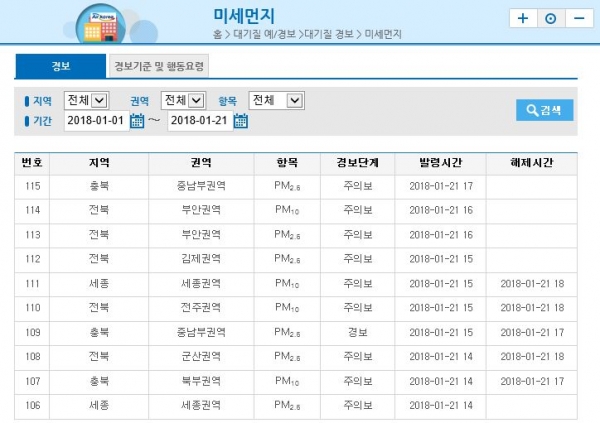Viewport: 600px width, 423px height.
Task: Click 홈 in the breadcrumb
Action: pyautogui.click(x=217, y=34)
